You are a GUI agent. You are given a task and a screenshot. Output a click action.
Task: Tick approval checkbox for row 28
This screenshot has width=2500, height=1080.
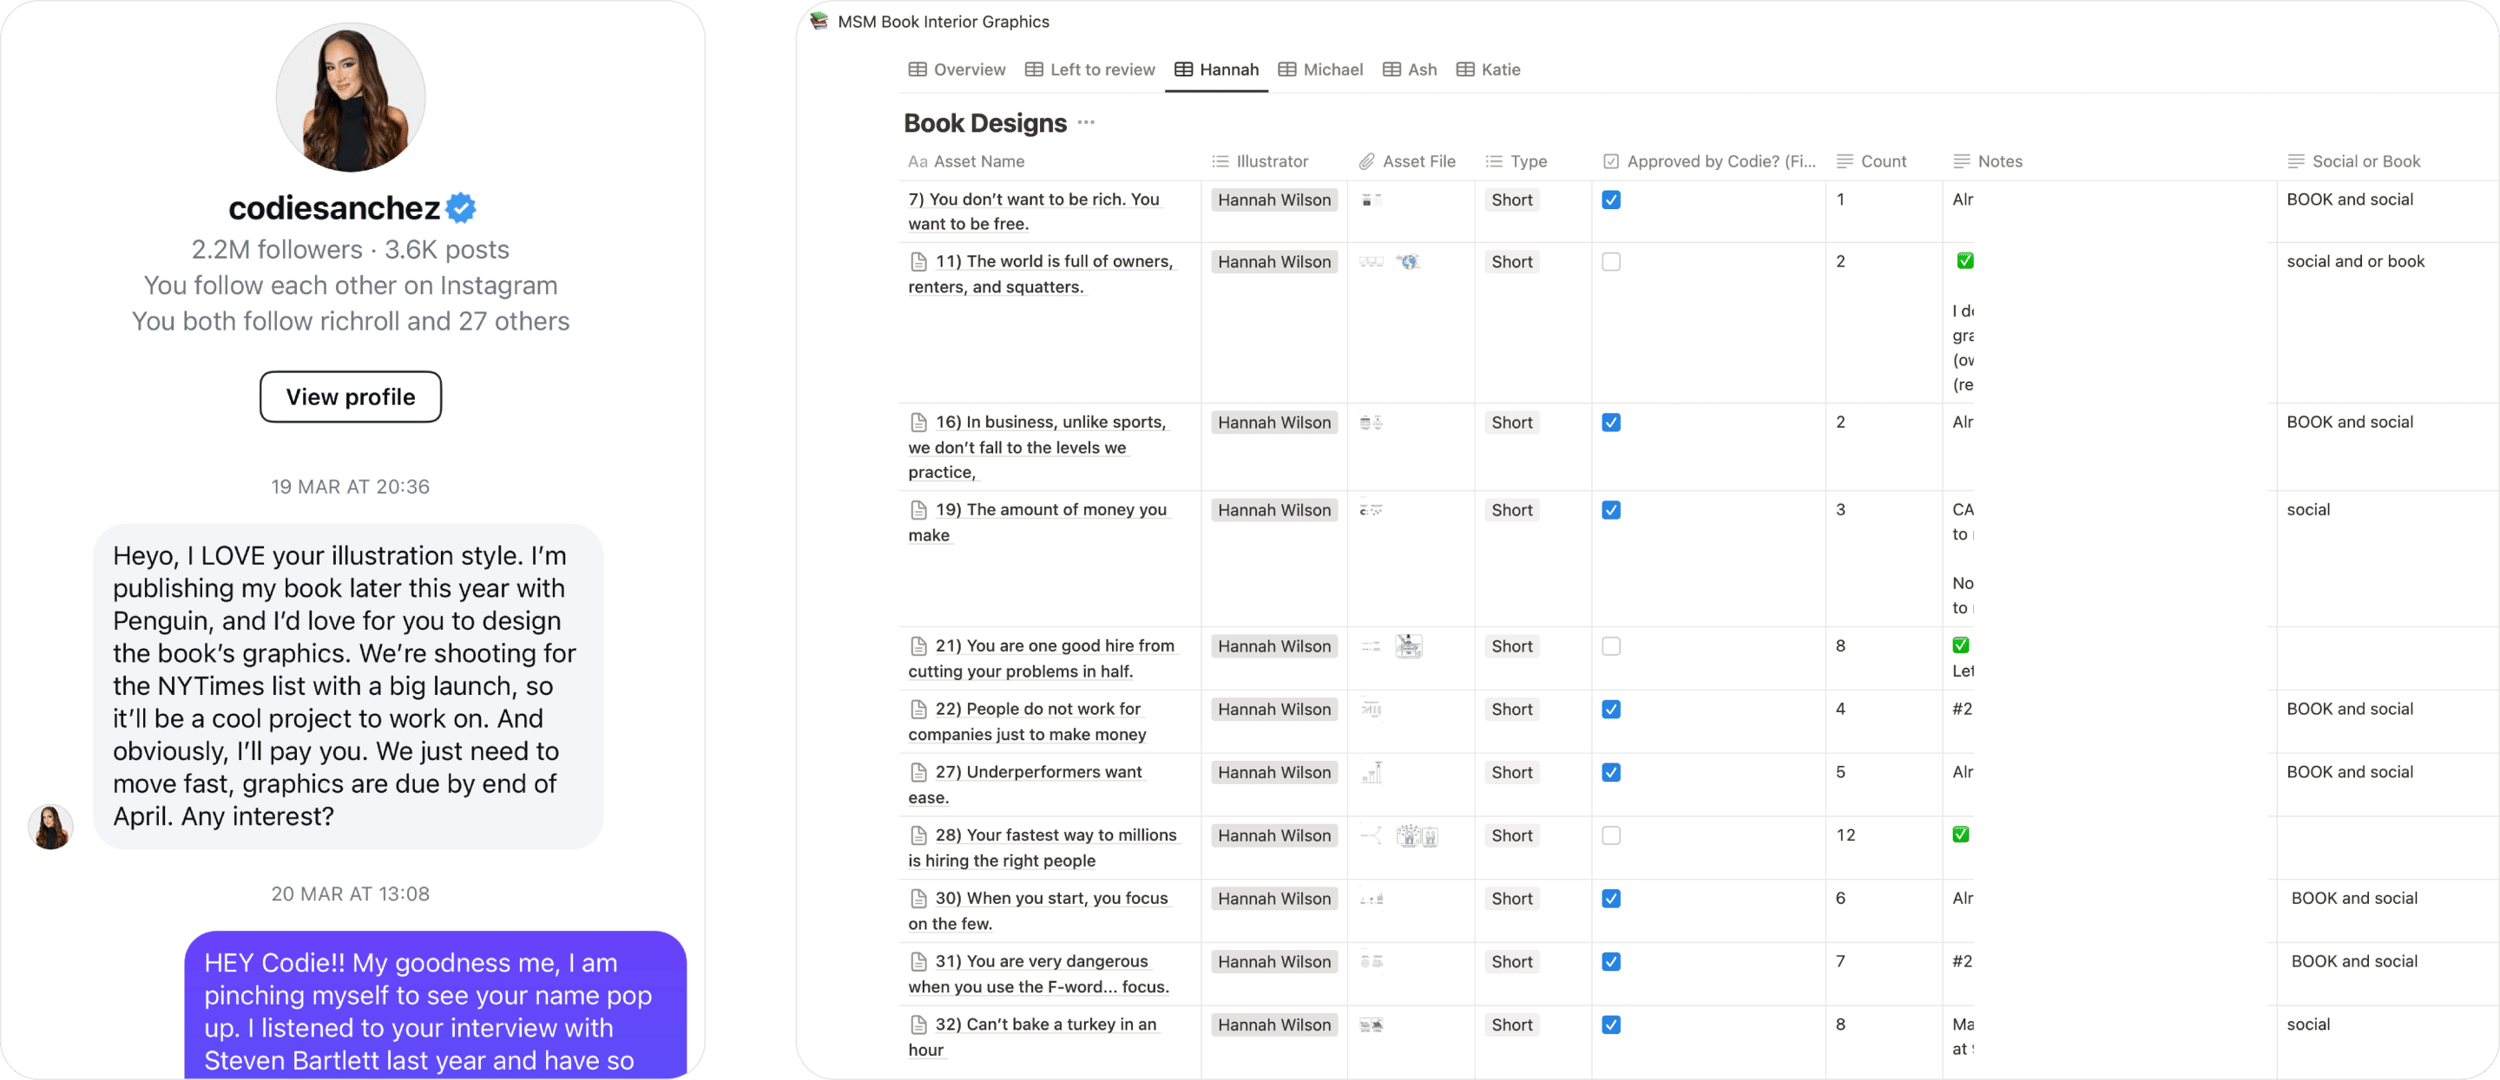coord(1611,836)
